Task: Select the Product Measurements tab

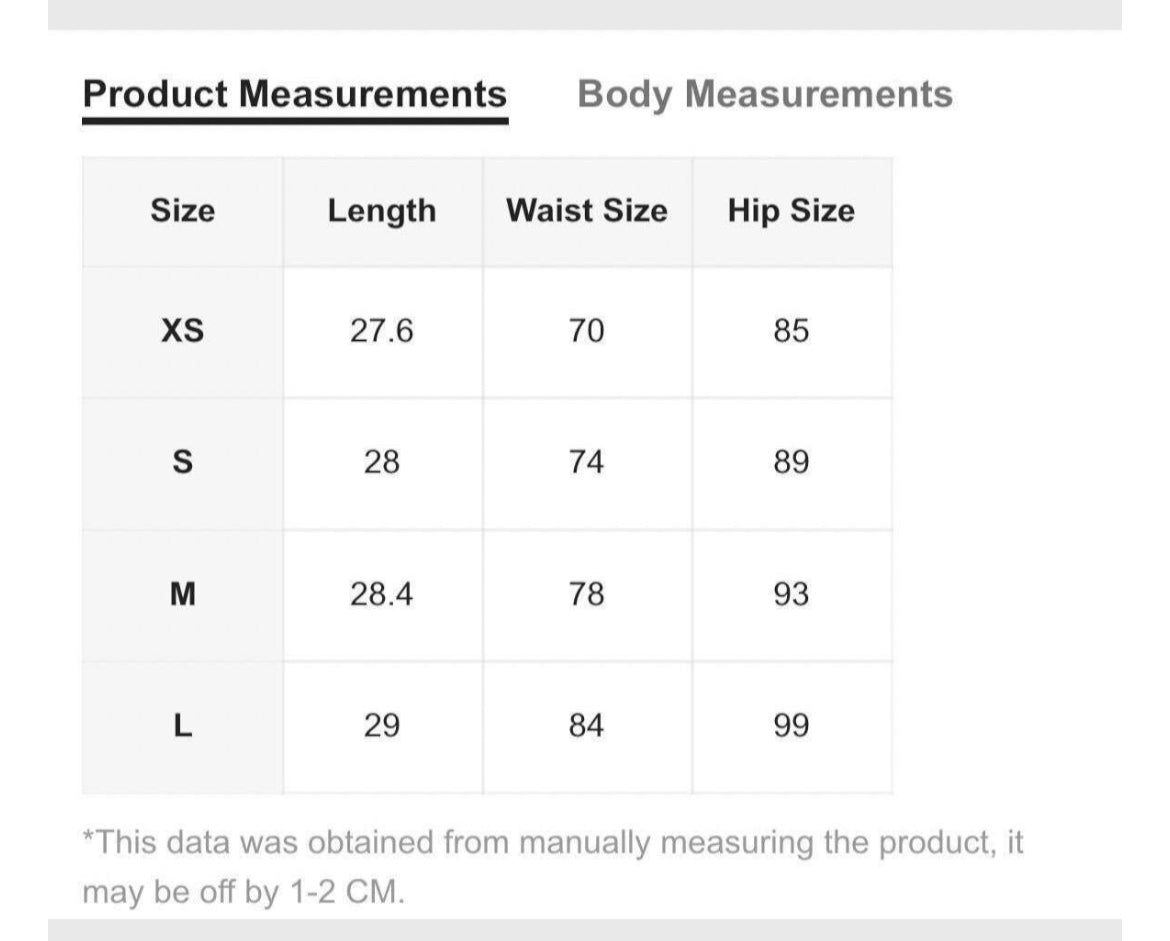Action: point(294,95)
